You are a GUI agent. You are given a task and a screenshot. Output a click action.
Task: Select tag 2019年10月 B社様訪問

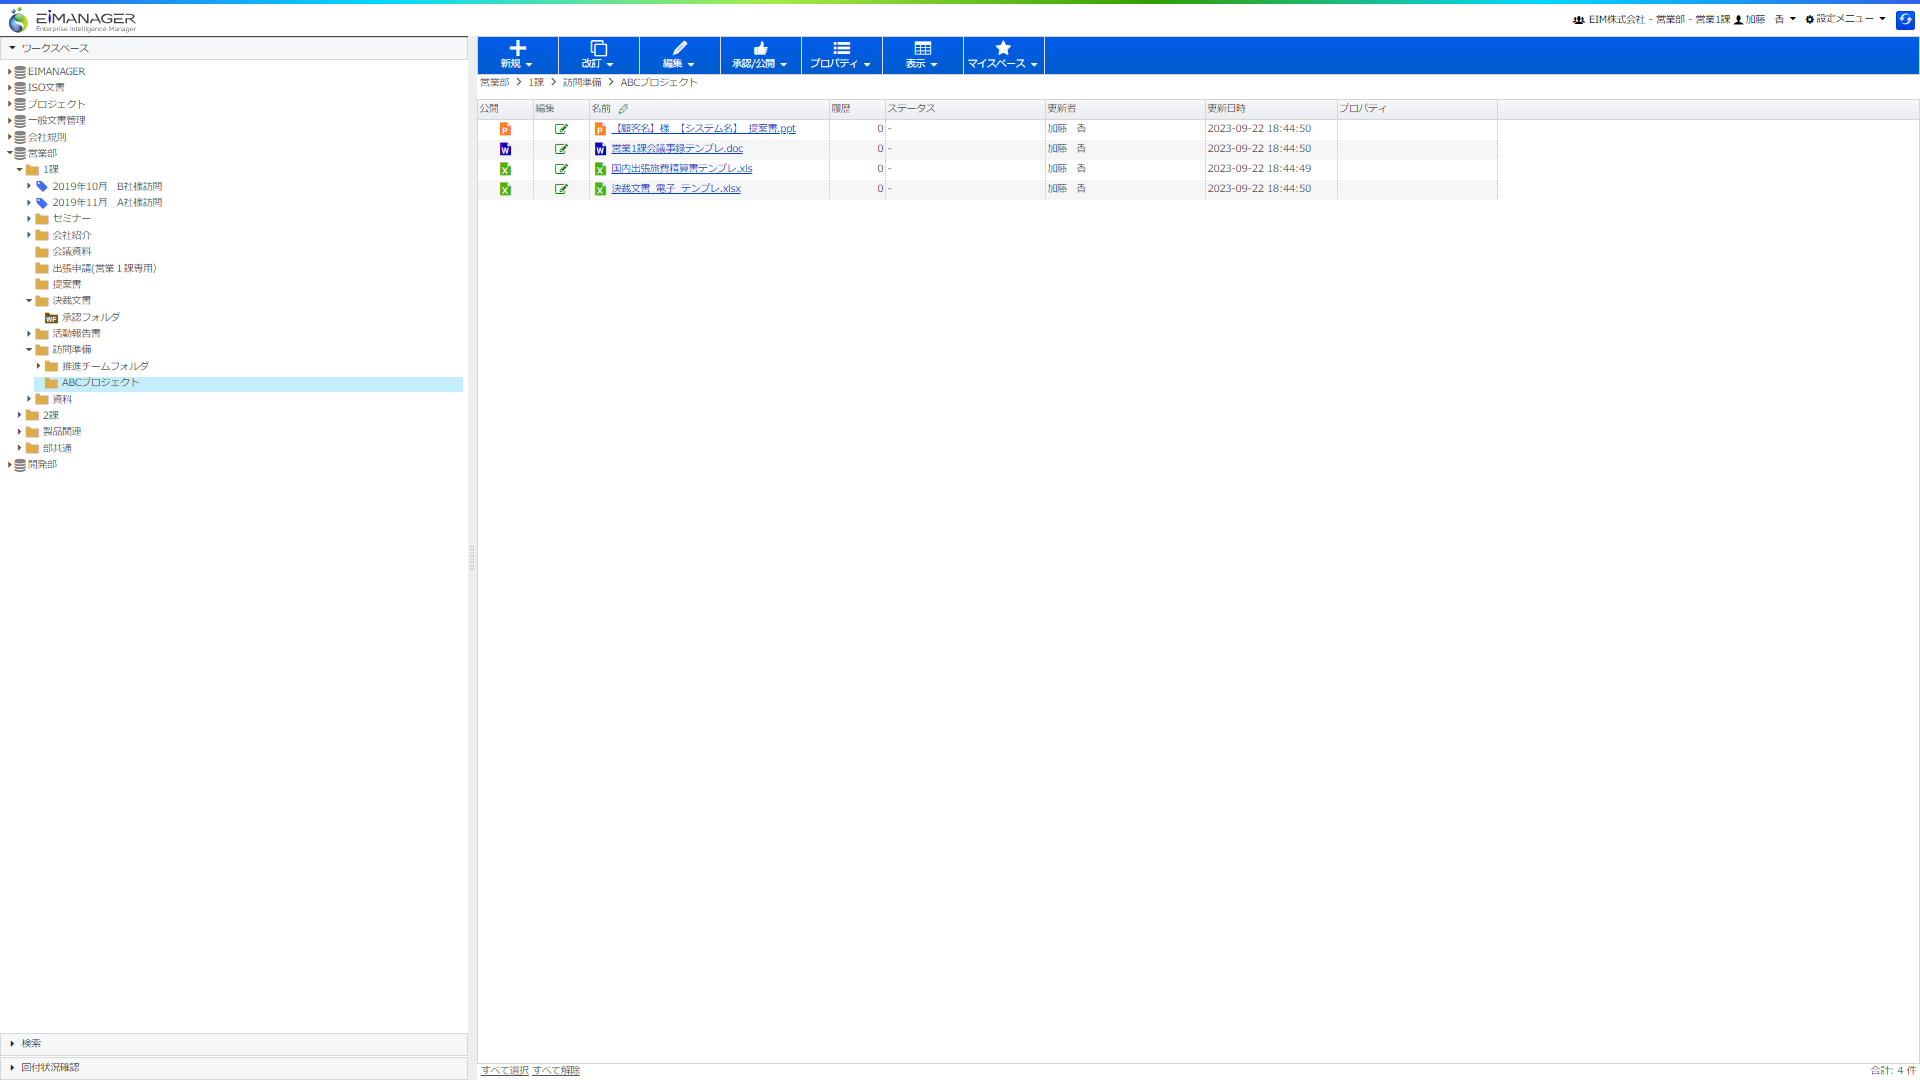(x=107, y=186)
